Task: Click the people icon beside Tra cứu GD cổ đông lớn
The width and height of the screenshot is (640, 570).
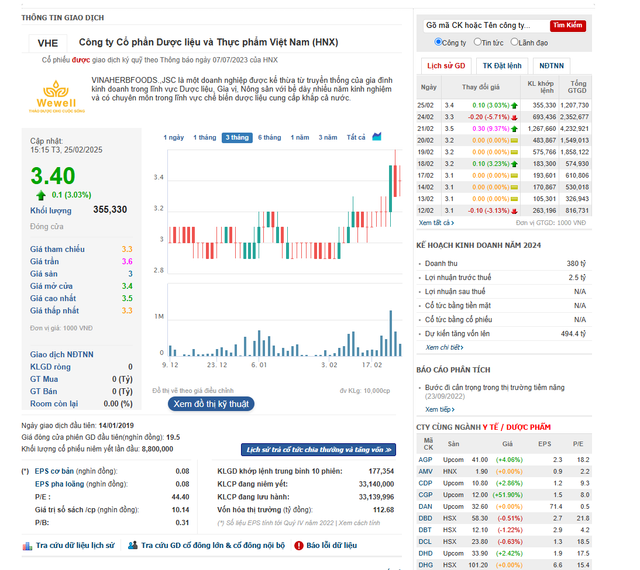Action: pos(133,546)
